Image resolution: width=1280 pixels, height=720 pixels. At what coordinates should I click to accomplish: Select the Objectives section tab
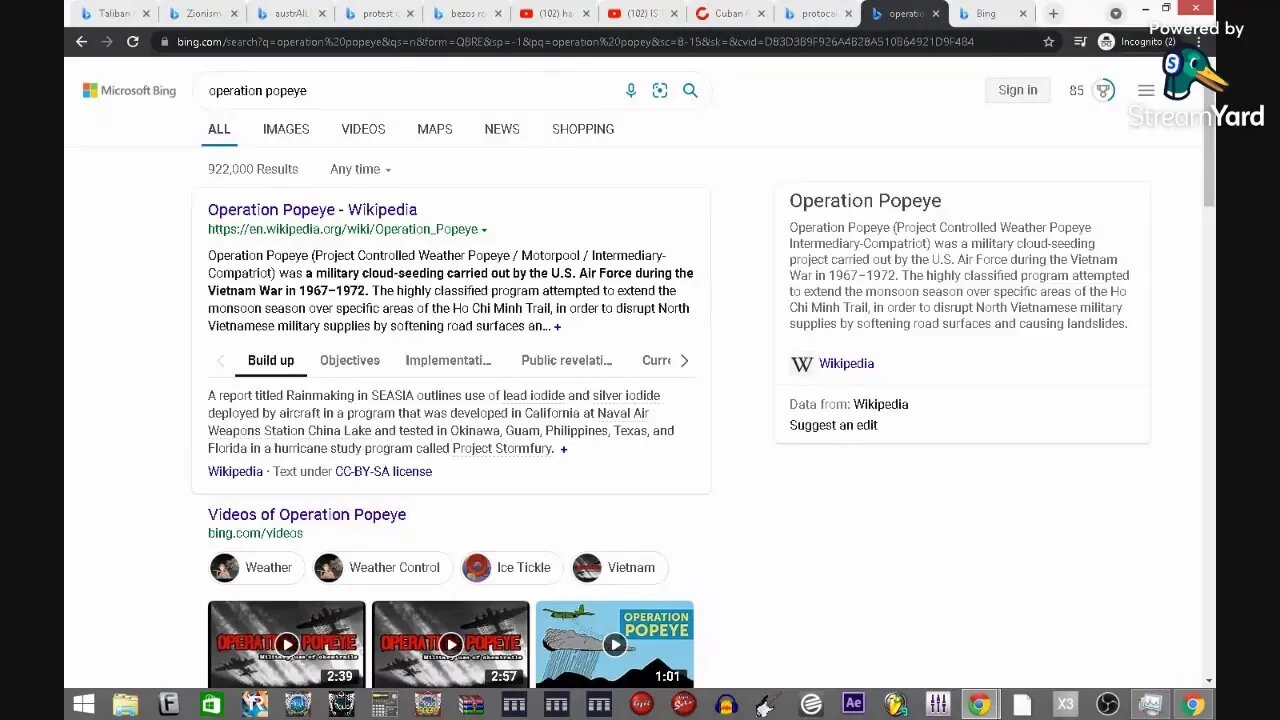350,361
